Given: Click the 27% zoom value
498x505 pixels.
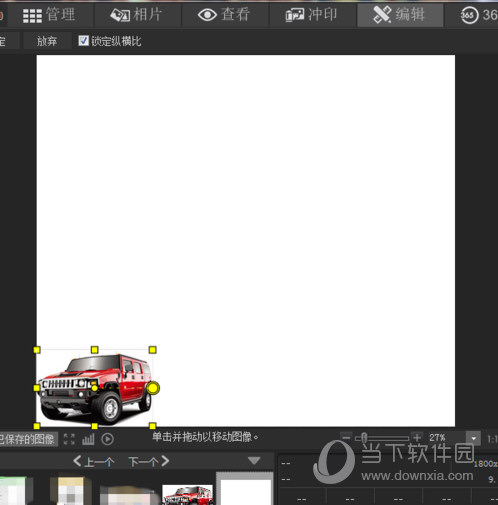Looking at the screenshot, I should coord(437,437).
